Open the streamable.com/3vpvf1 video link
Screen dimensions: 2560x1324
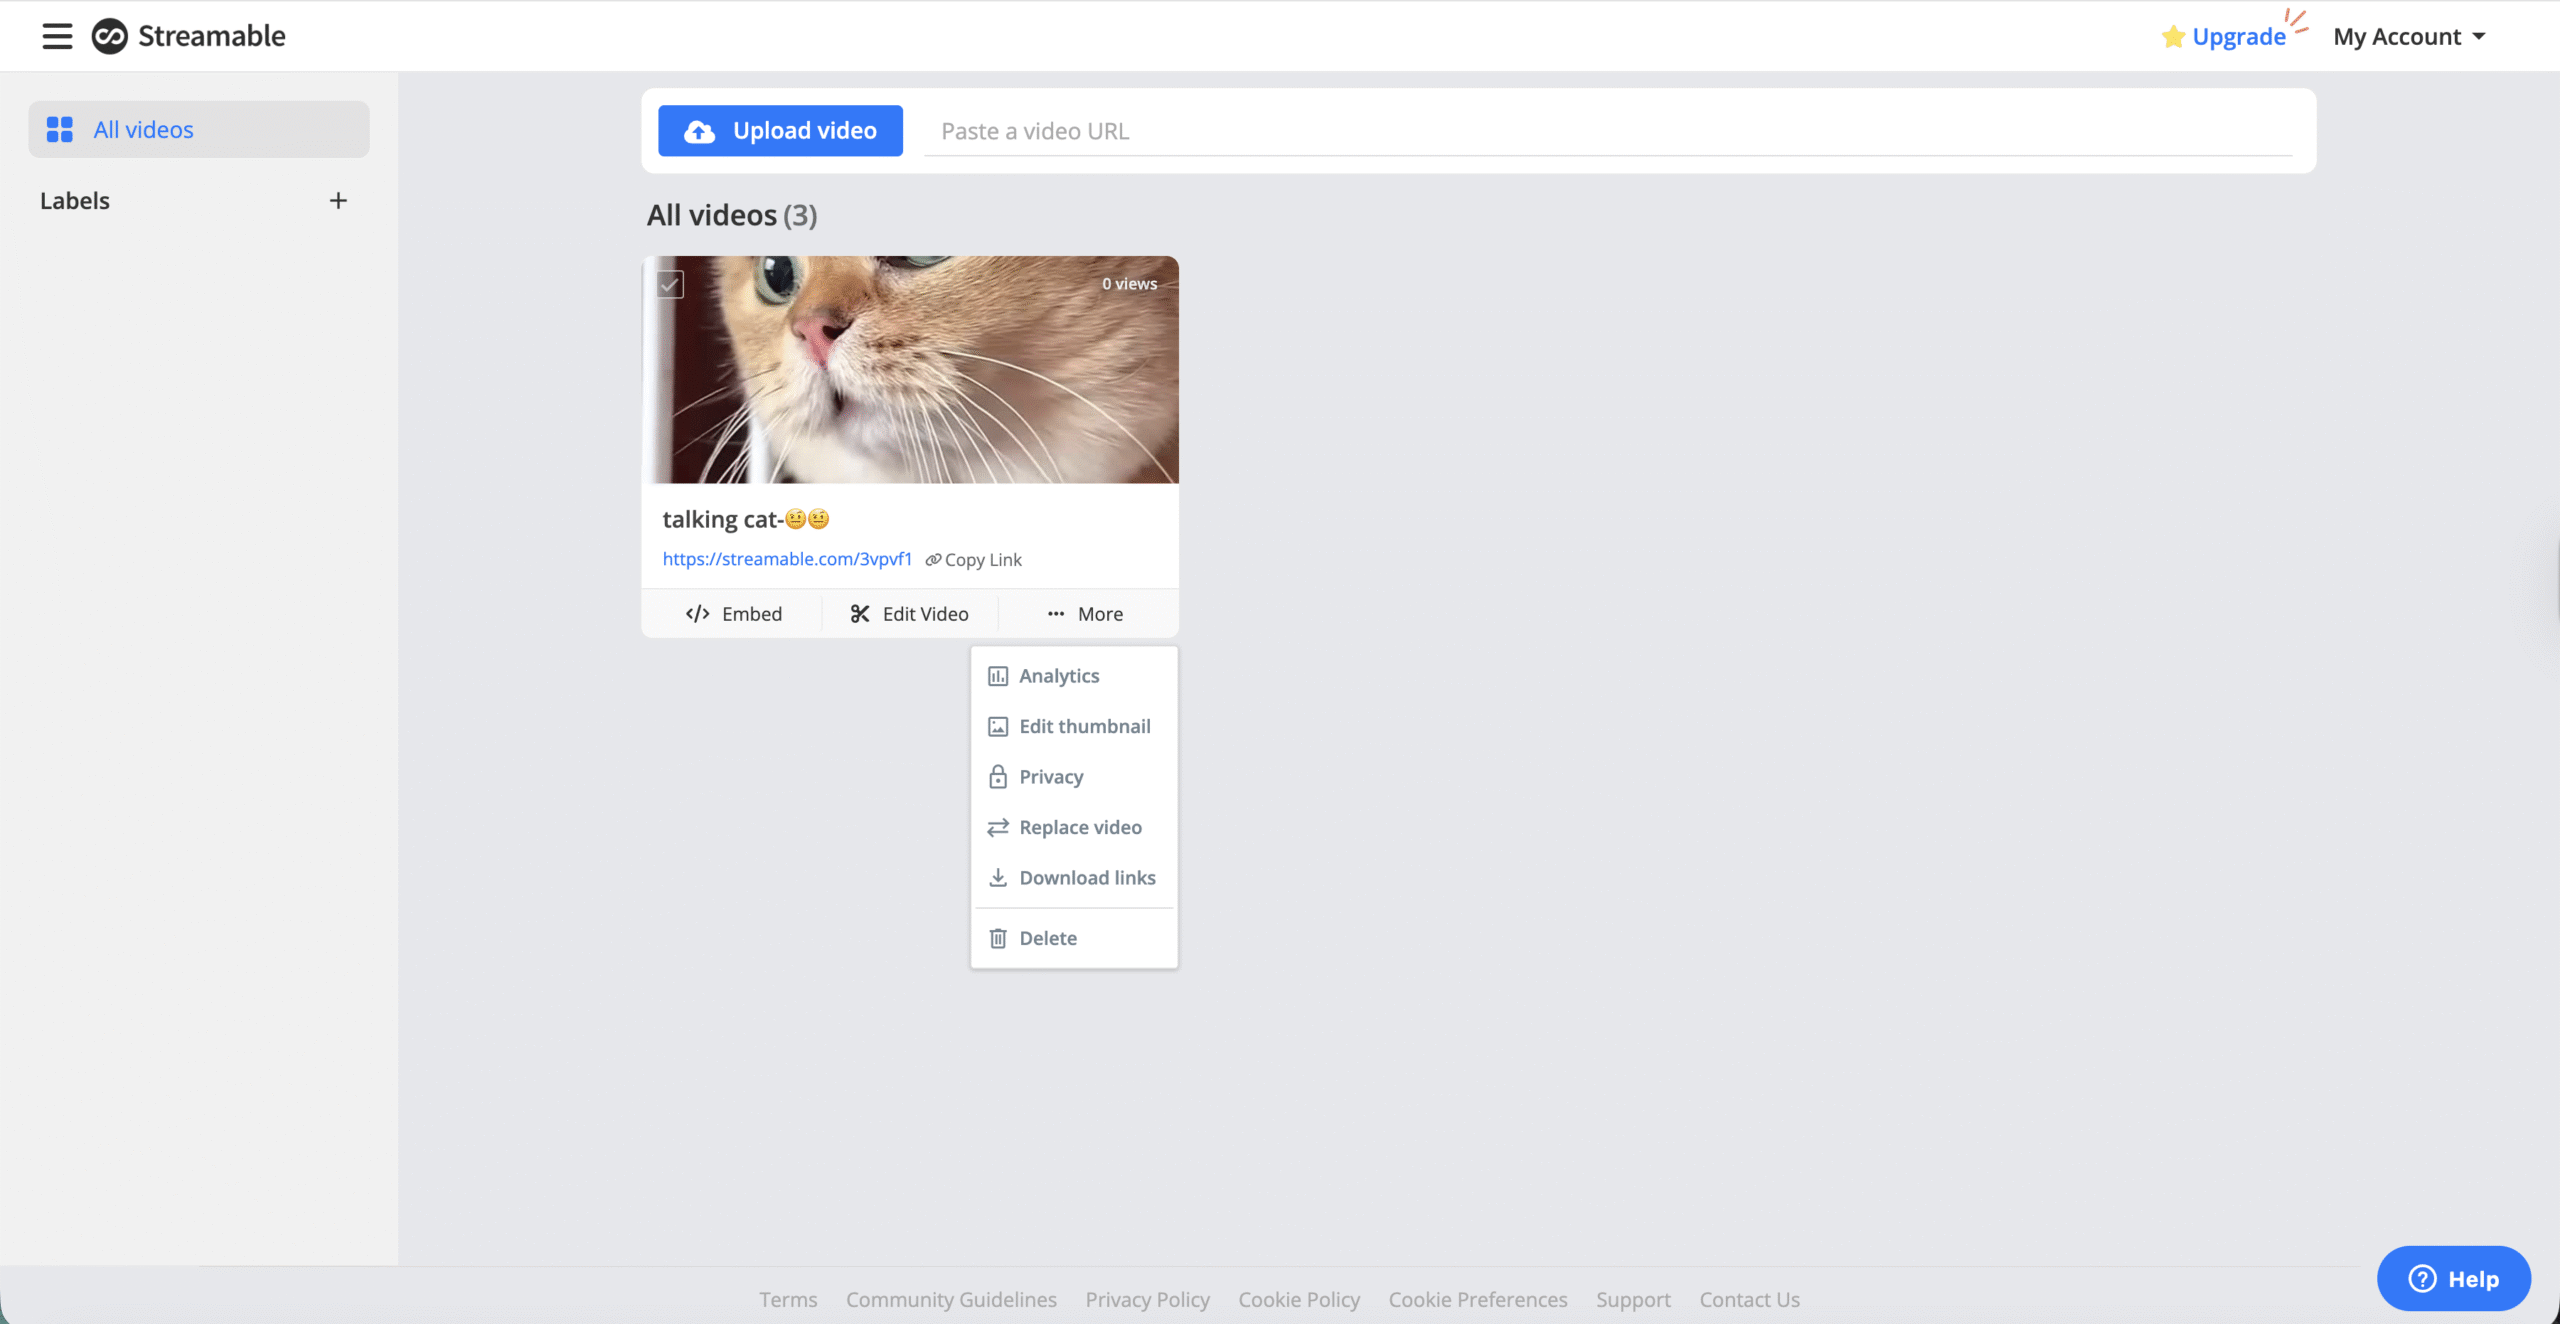[787, 559]
